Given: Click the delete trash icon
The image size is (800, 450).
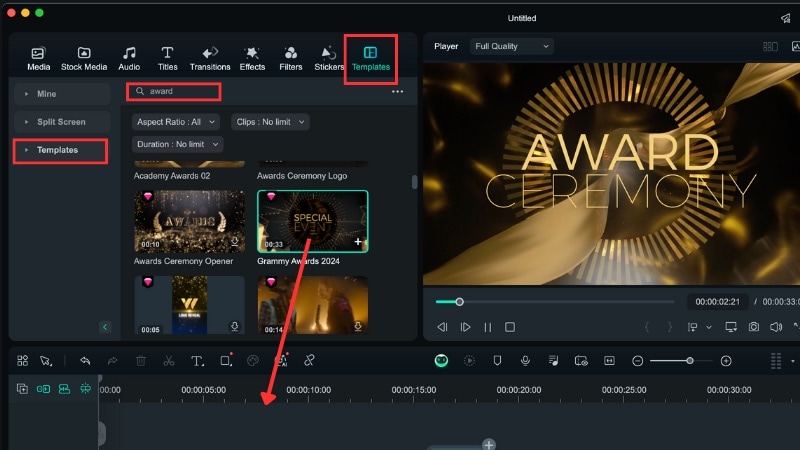Looking at the screenshot, I should tap(141, 361).
